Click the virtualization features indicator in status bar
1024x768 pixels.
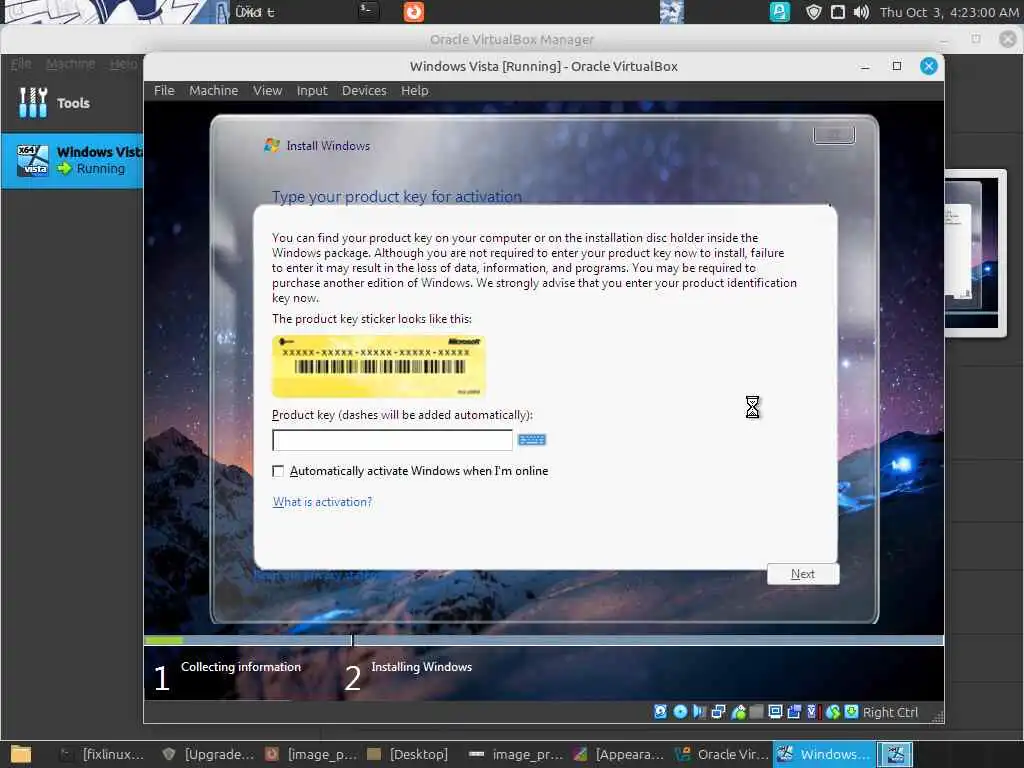812,712
